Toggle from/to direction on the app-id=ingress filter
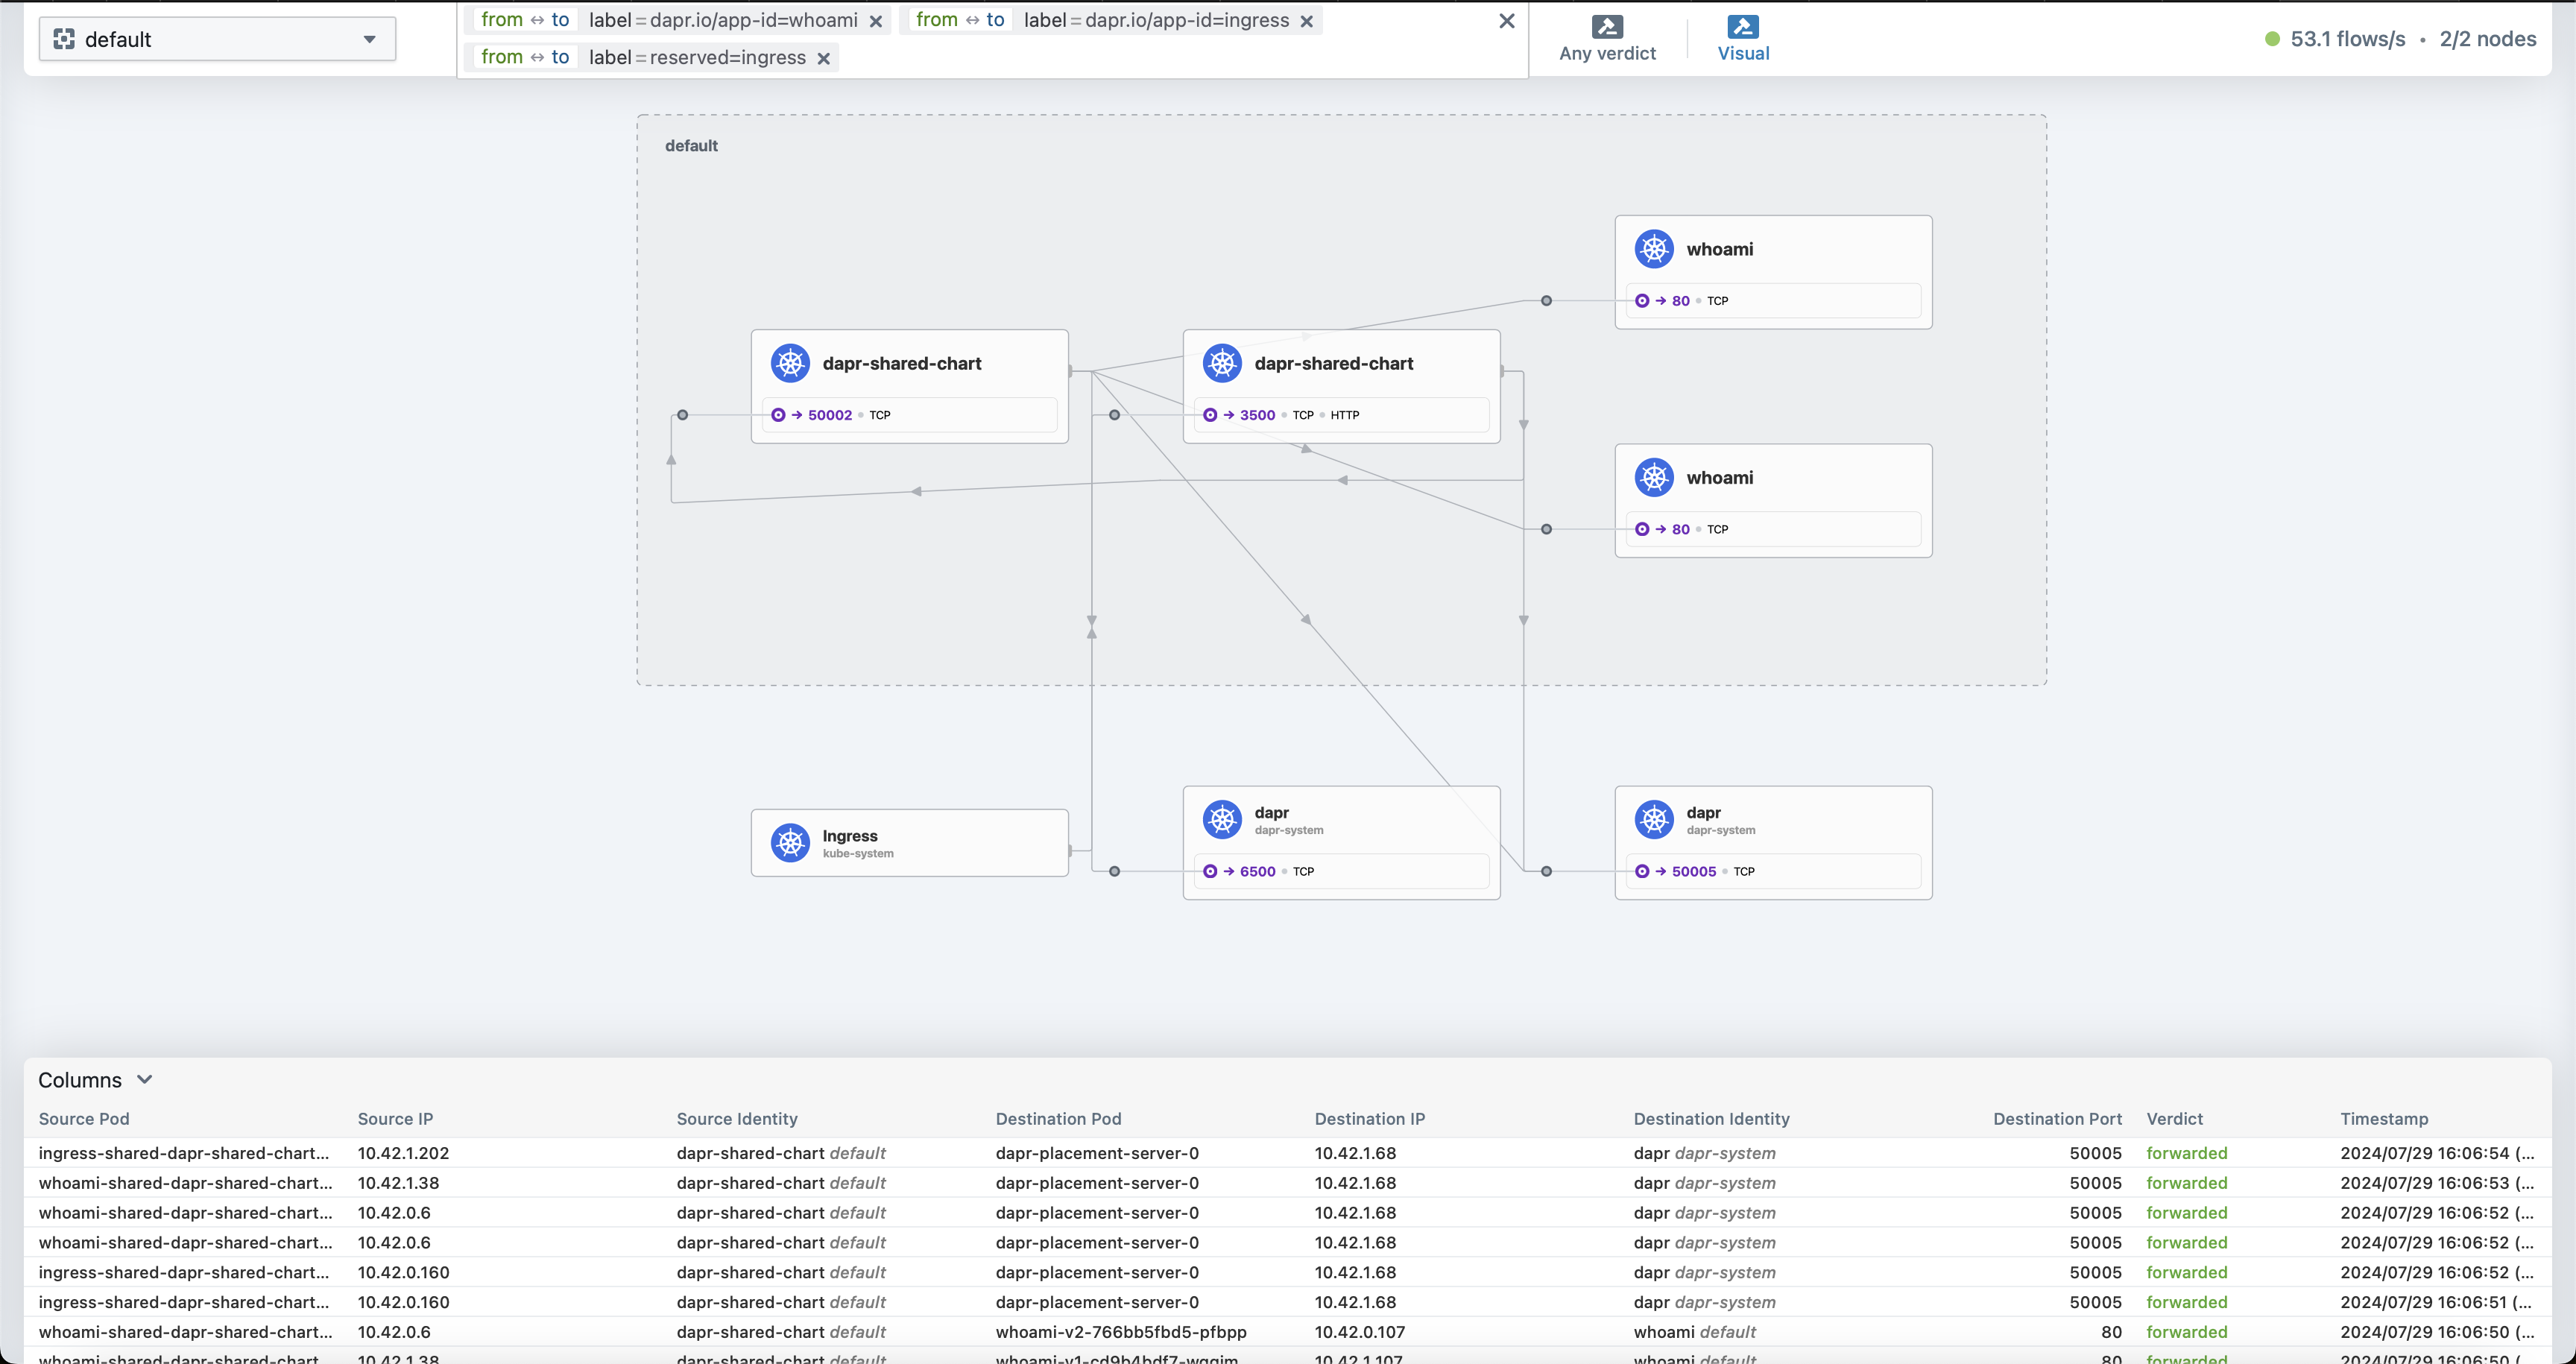 960,20
